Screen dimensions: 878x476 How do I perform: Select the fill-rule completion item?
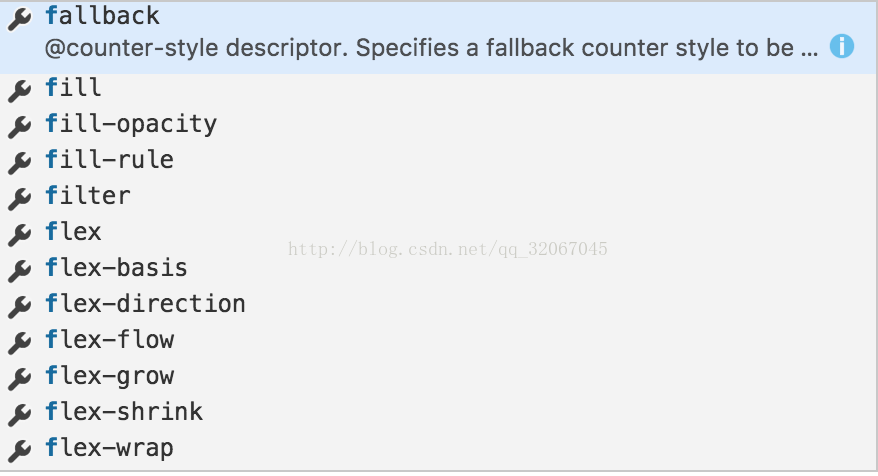click(438, 160)
